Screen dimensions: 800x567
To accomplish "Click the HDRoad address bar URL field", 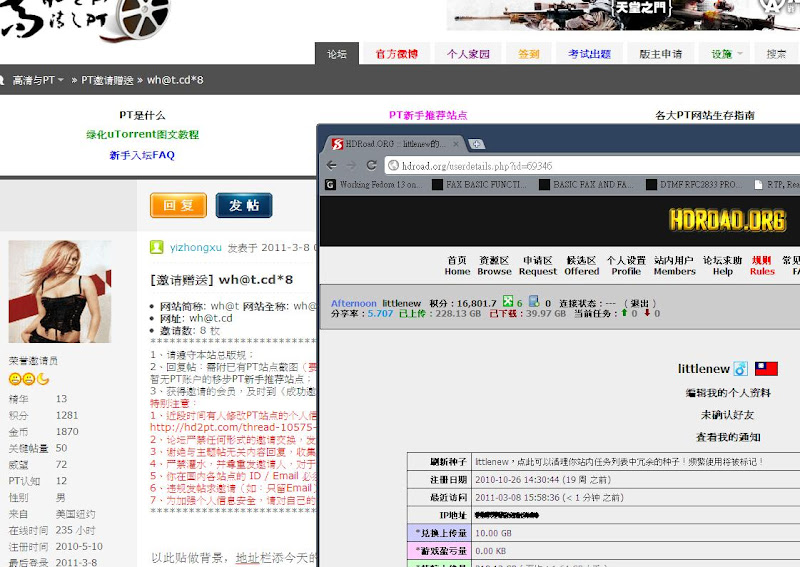I will click(592, 165).
